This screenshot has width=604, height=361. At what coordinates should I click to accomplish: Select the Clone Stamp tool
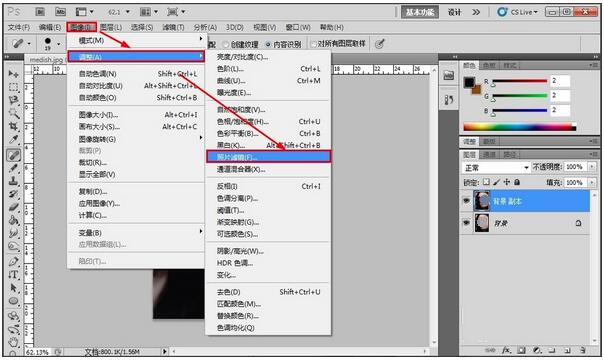pyautogui.click(x=13, y=181)
